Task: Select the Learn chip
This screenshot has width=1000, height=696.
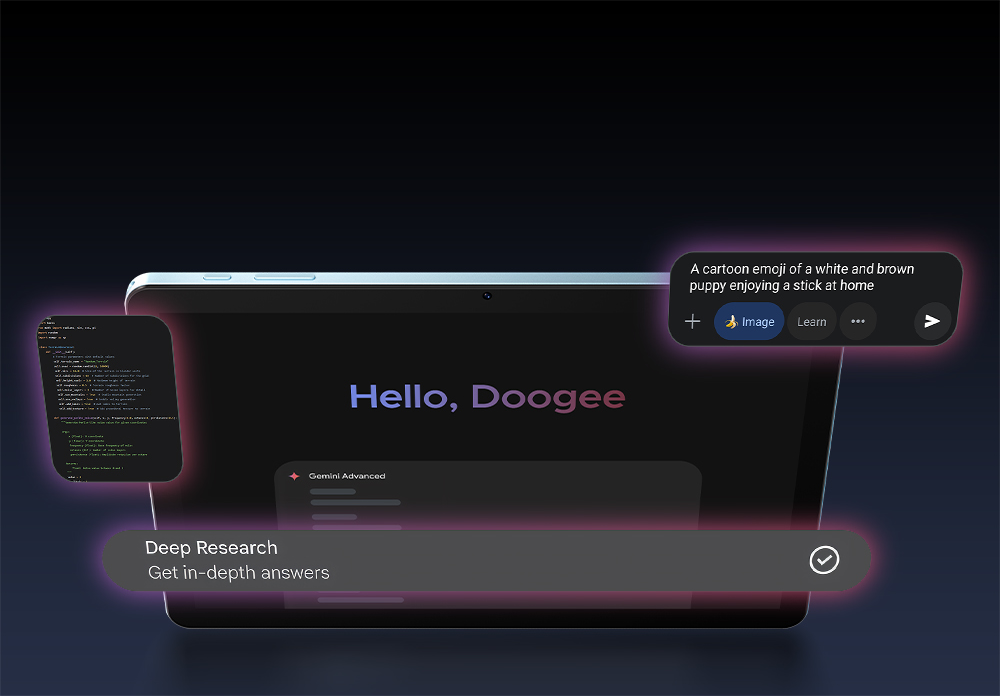Action: 811,321
